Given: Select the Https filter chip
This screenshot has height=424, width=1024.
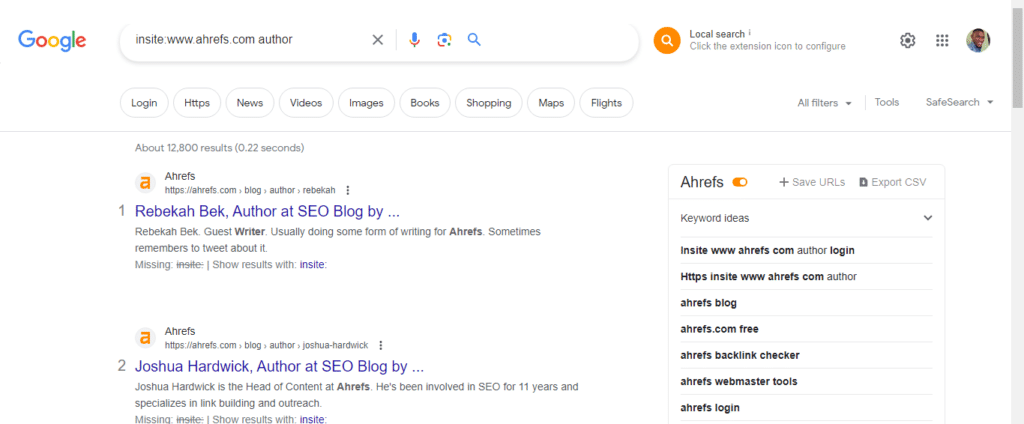Looking at the screenshot, I should pyautogui.click(x=197, y=103).
